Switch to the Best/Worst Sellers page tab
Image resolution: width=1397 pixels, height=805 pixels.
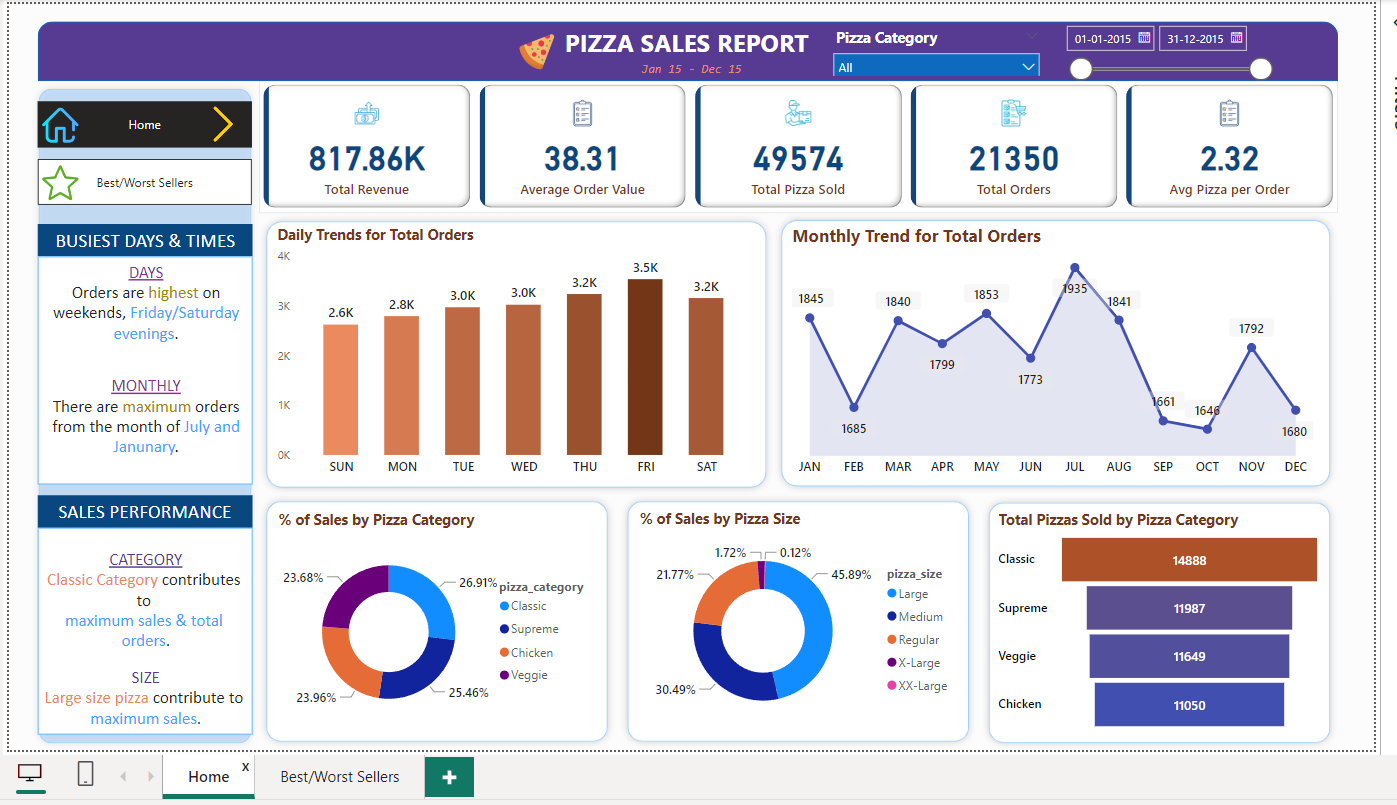tap(340, 776)
